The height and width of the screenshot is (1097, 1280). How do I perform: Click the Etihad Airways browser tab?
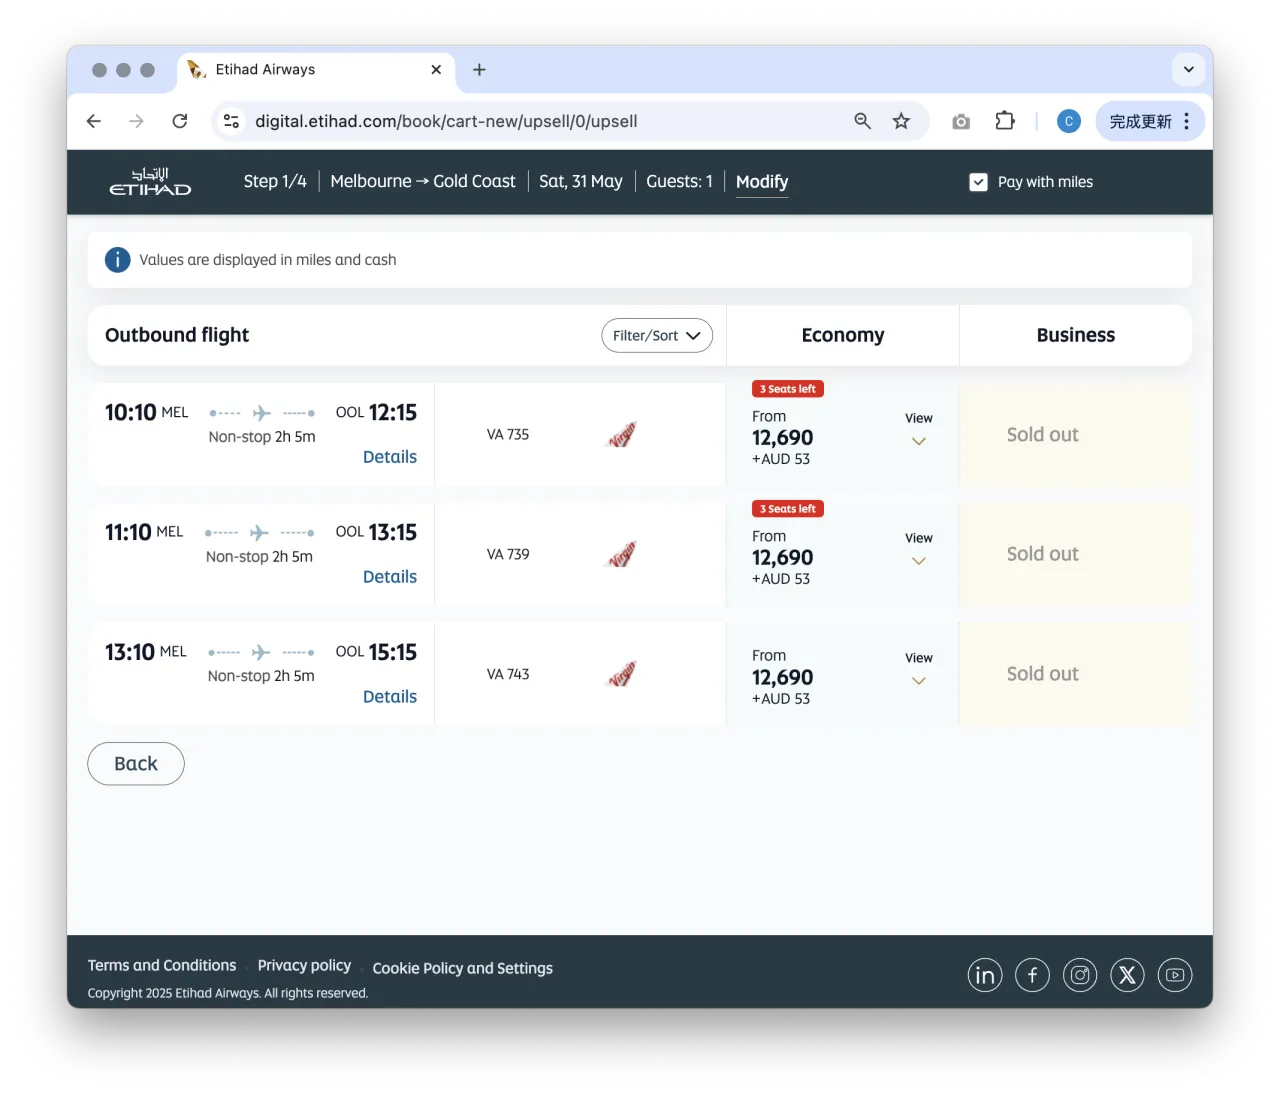pyautogui.click(x=316, y=69)
